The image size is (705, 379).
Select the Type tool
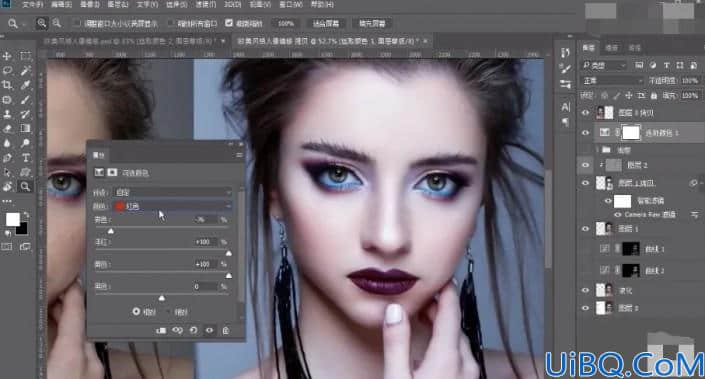click(25, 158)
